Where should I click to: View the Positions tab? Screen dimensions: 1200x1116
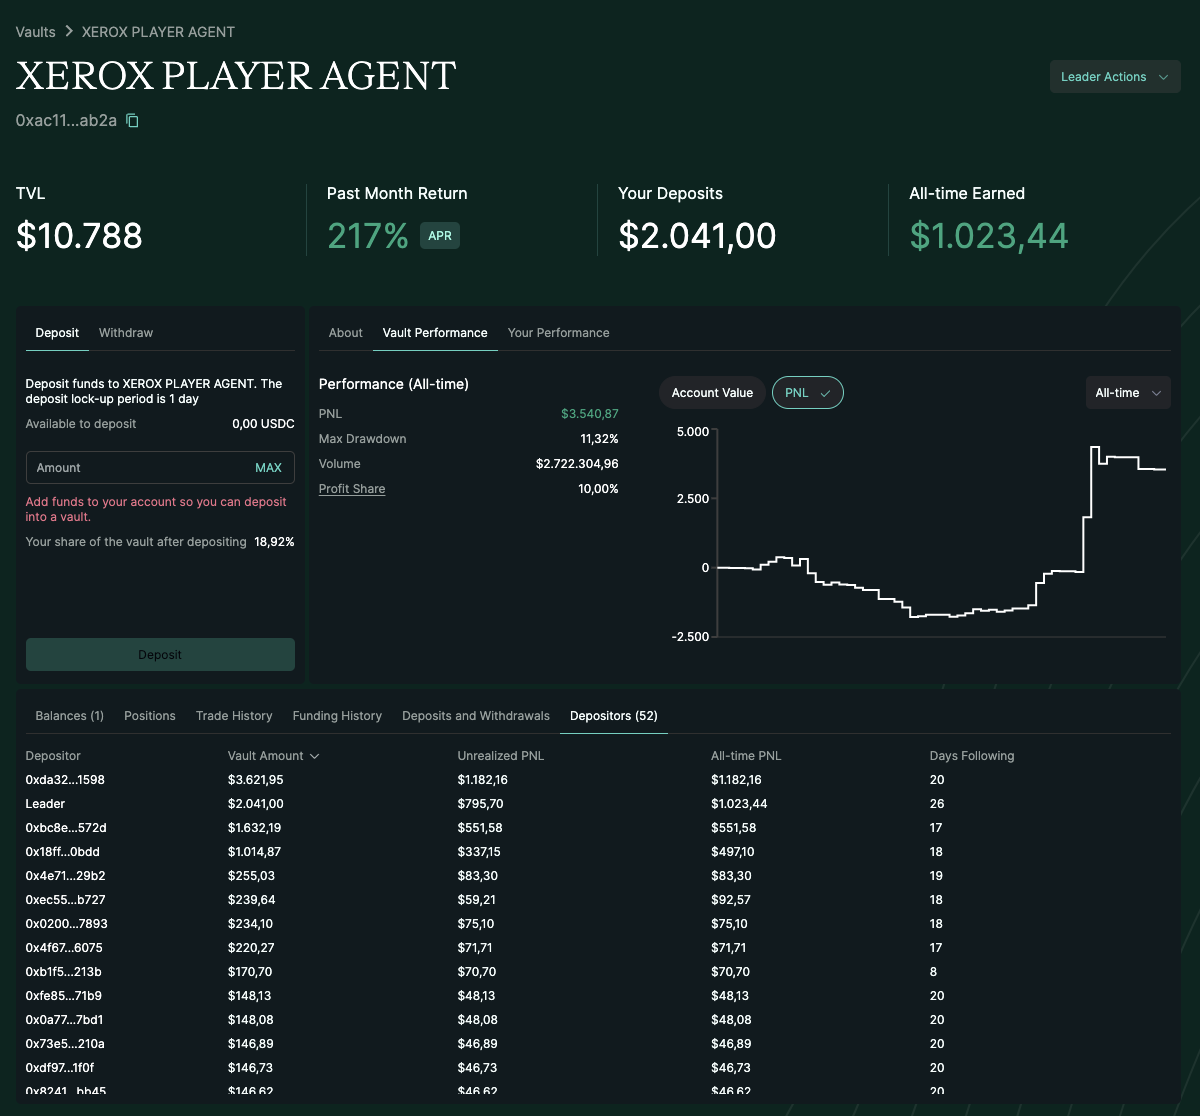[150, 716]
